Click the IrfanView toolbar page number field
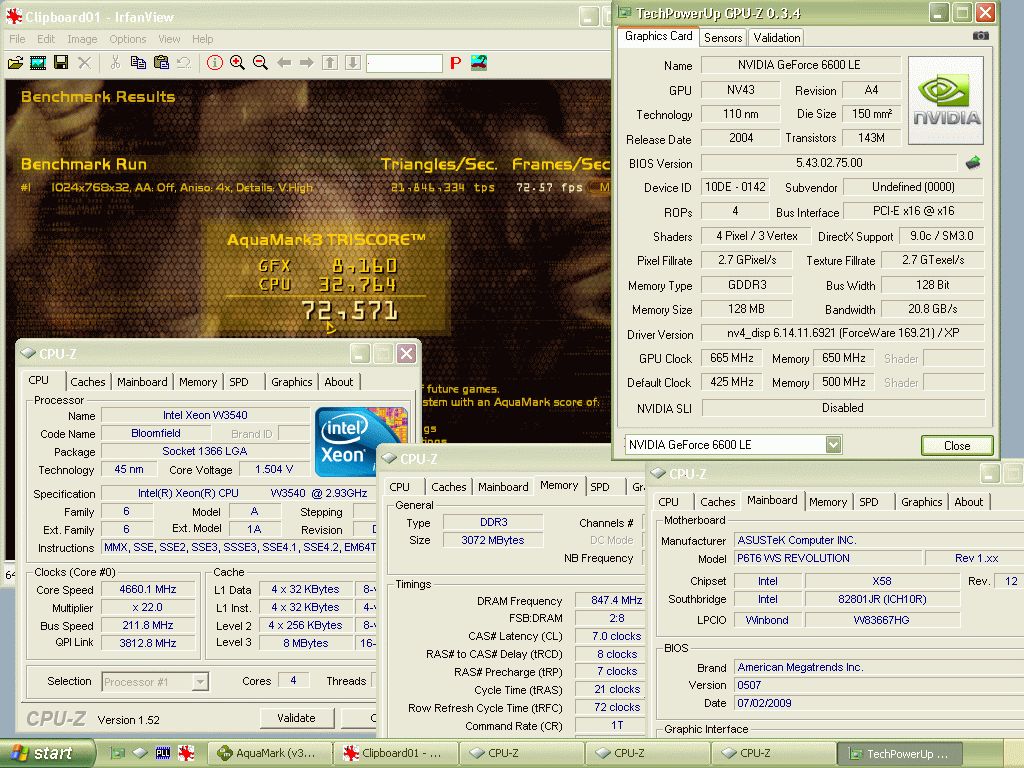The image size is (1024, 768). [404, 63]
